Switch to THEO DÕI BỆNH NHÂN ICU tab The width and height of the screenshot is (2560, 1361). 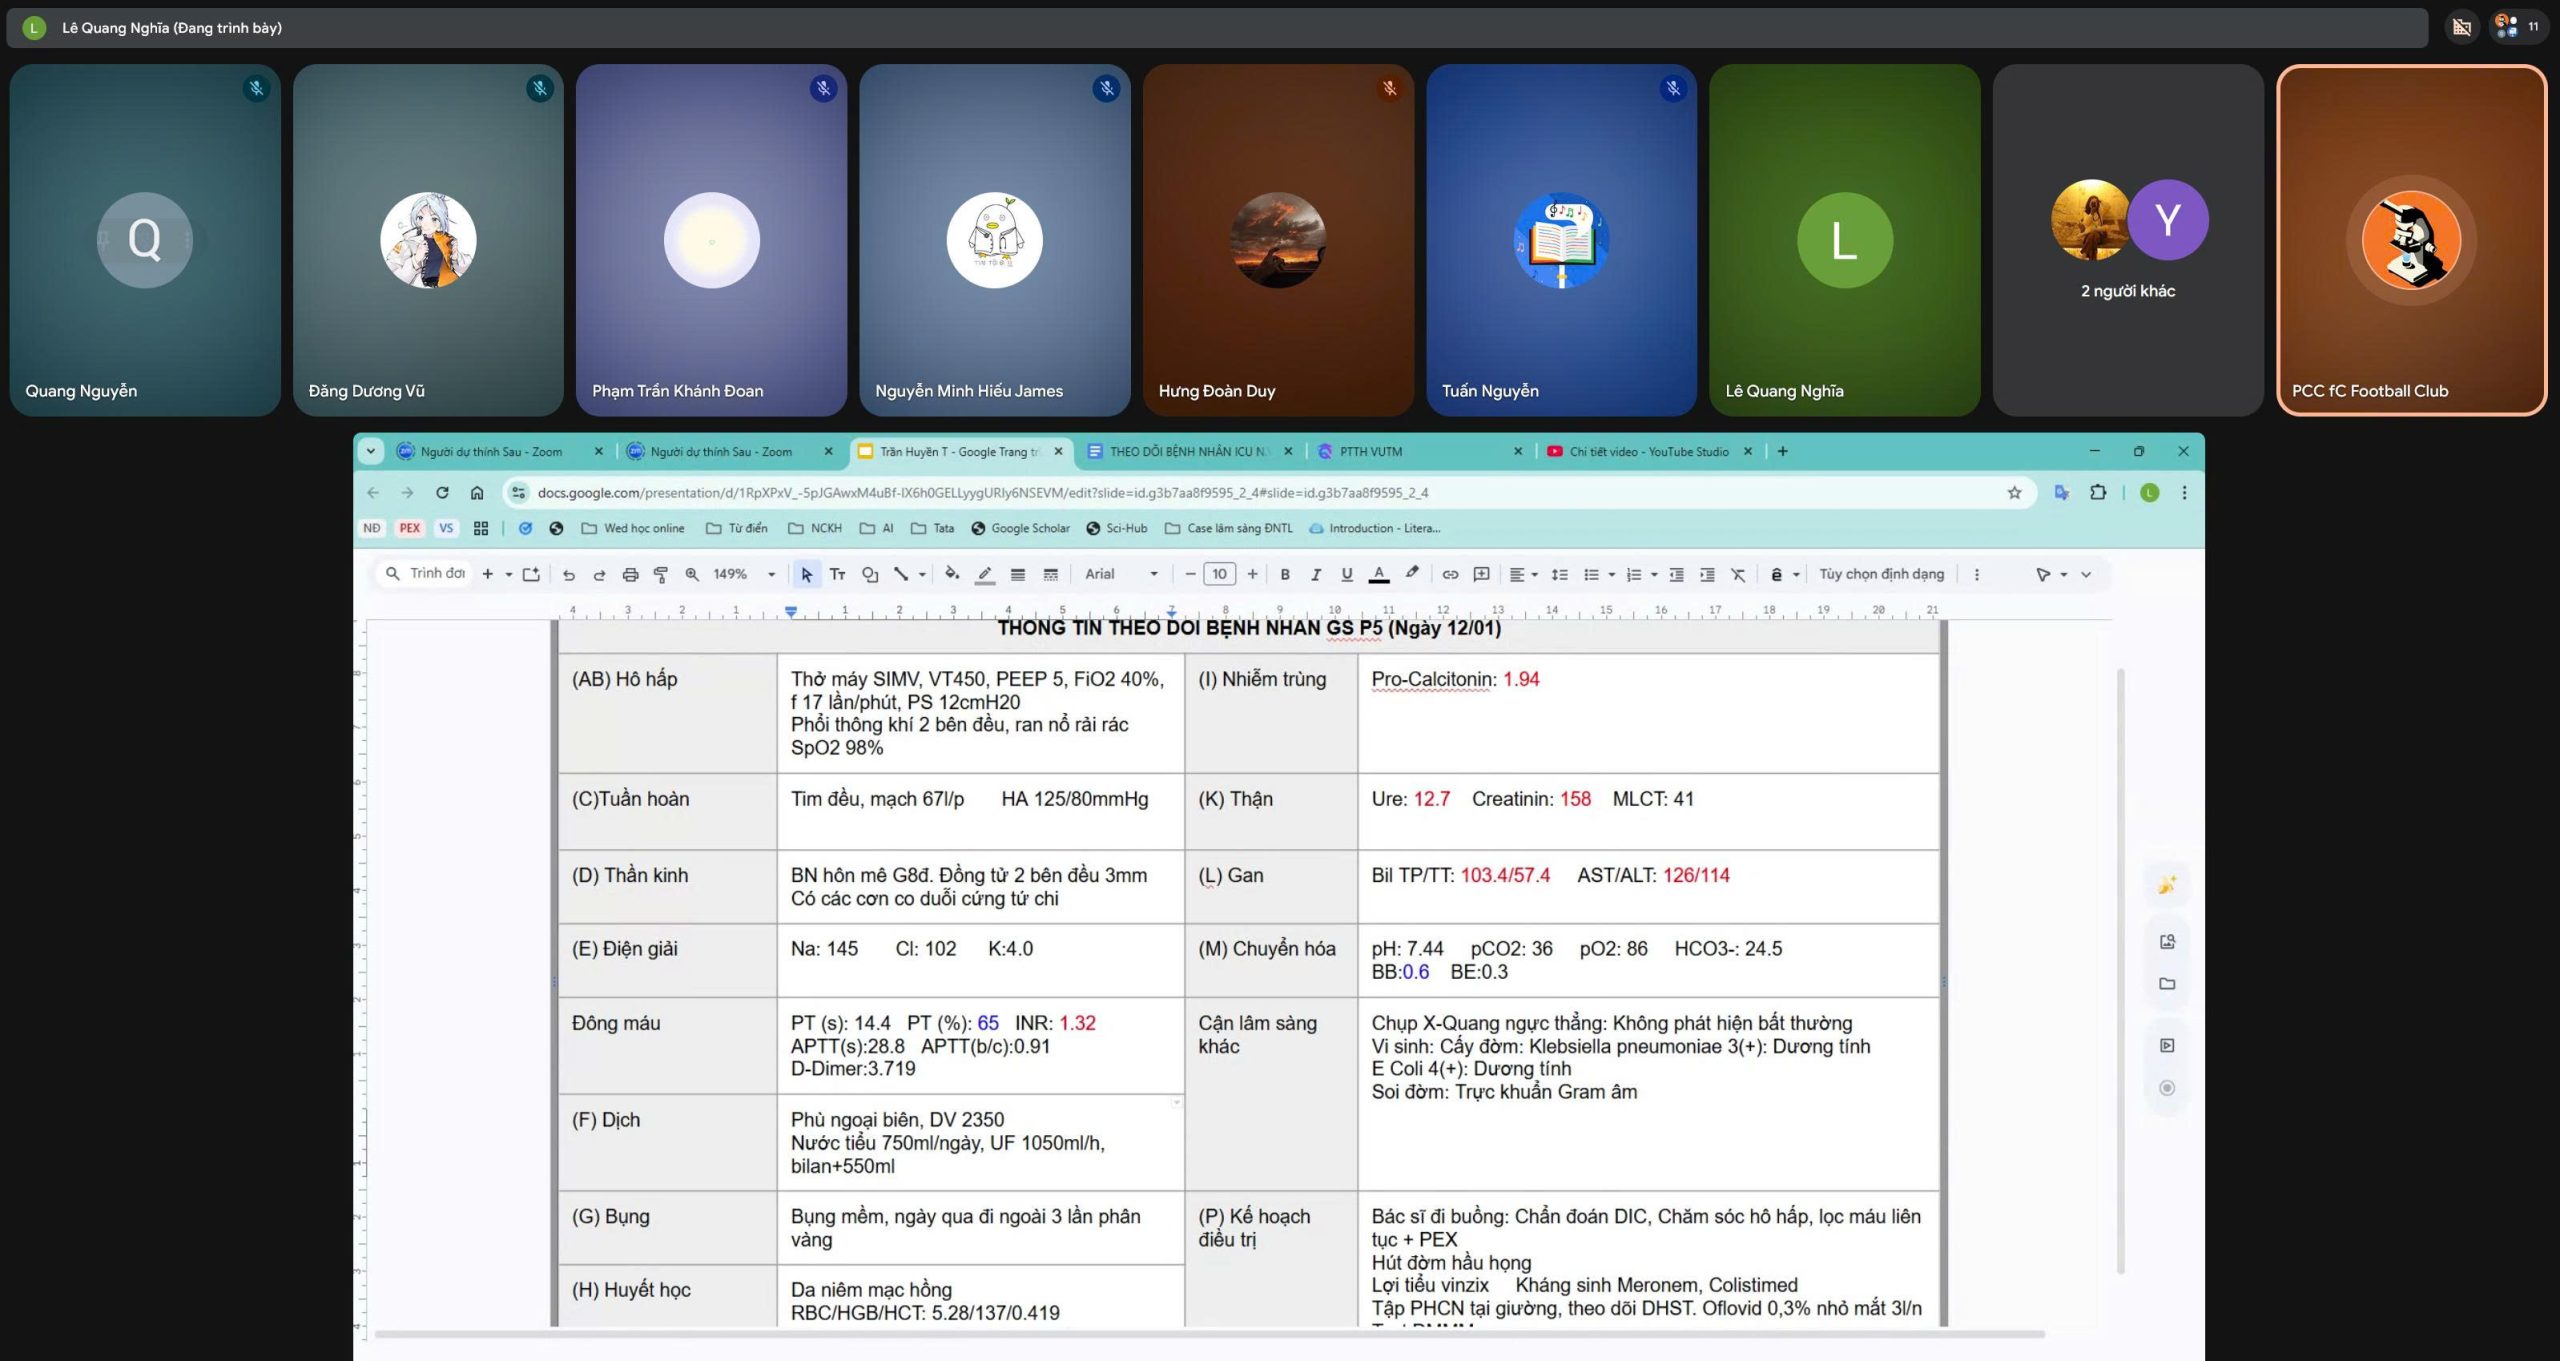point(1187,451)
